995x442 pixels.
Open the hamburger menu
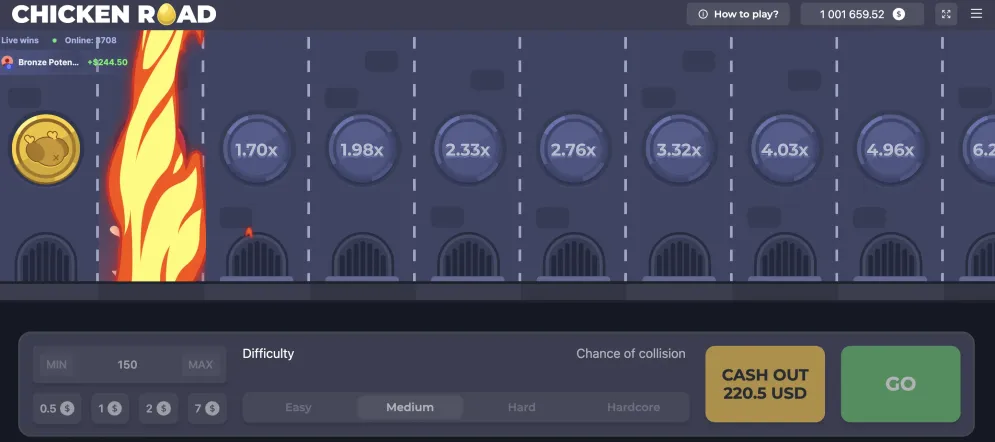pos(976,14)
